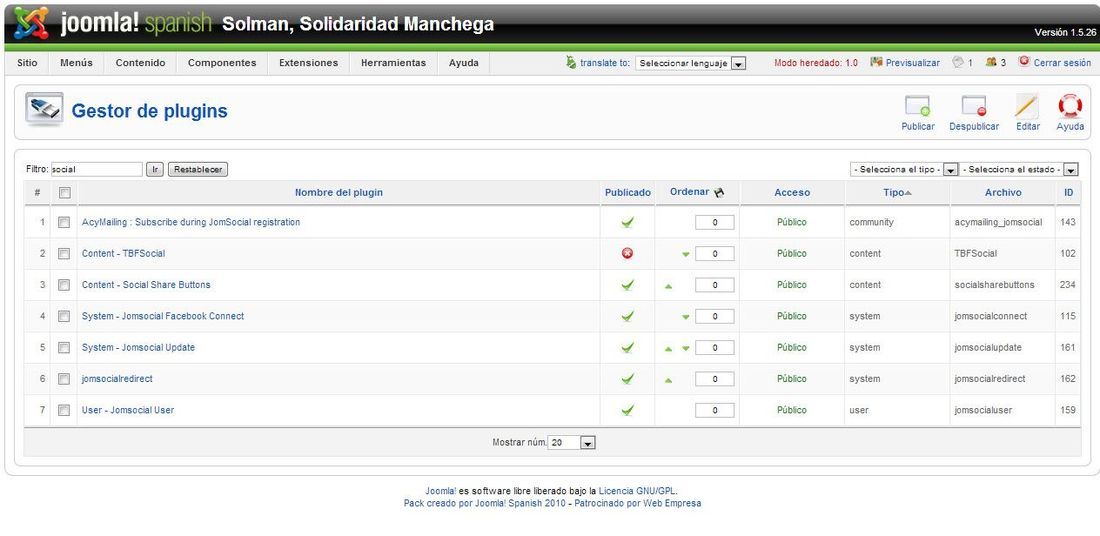Image resolution: width=1100 pixels, height=536 pixels.
Task: Move jomsocialredirect up with arrow
Action: coord(668,380)
